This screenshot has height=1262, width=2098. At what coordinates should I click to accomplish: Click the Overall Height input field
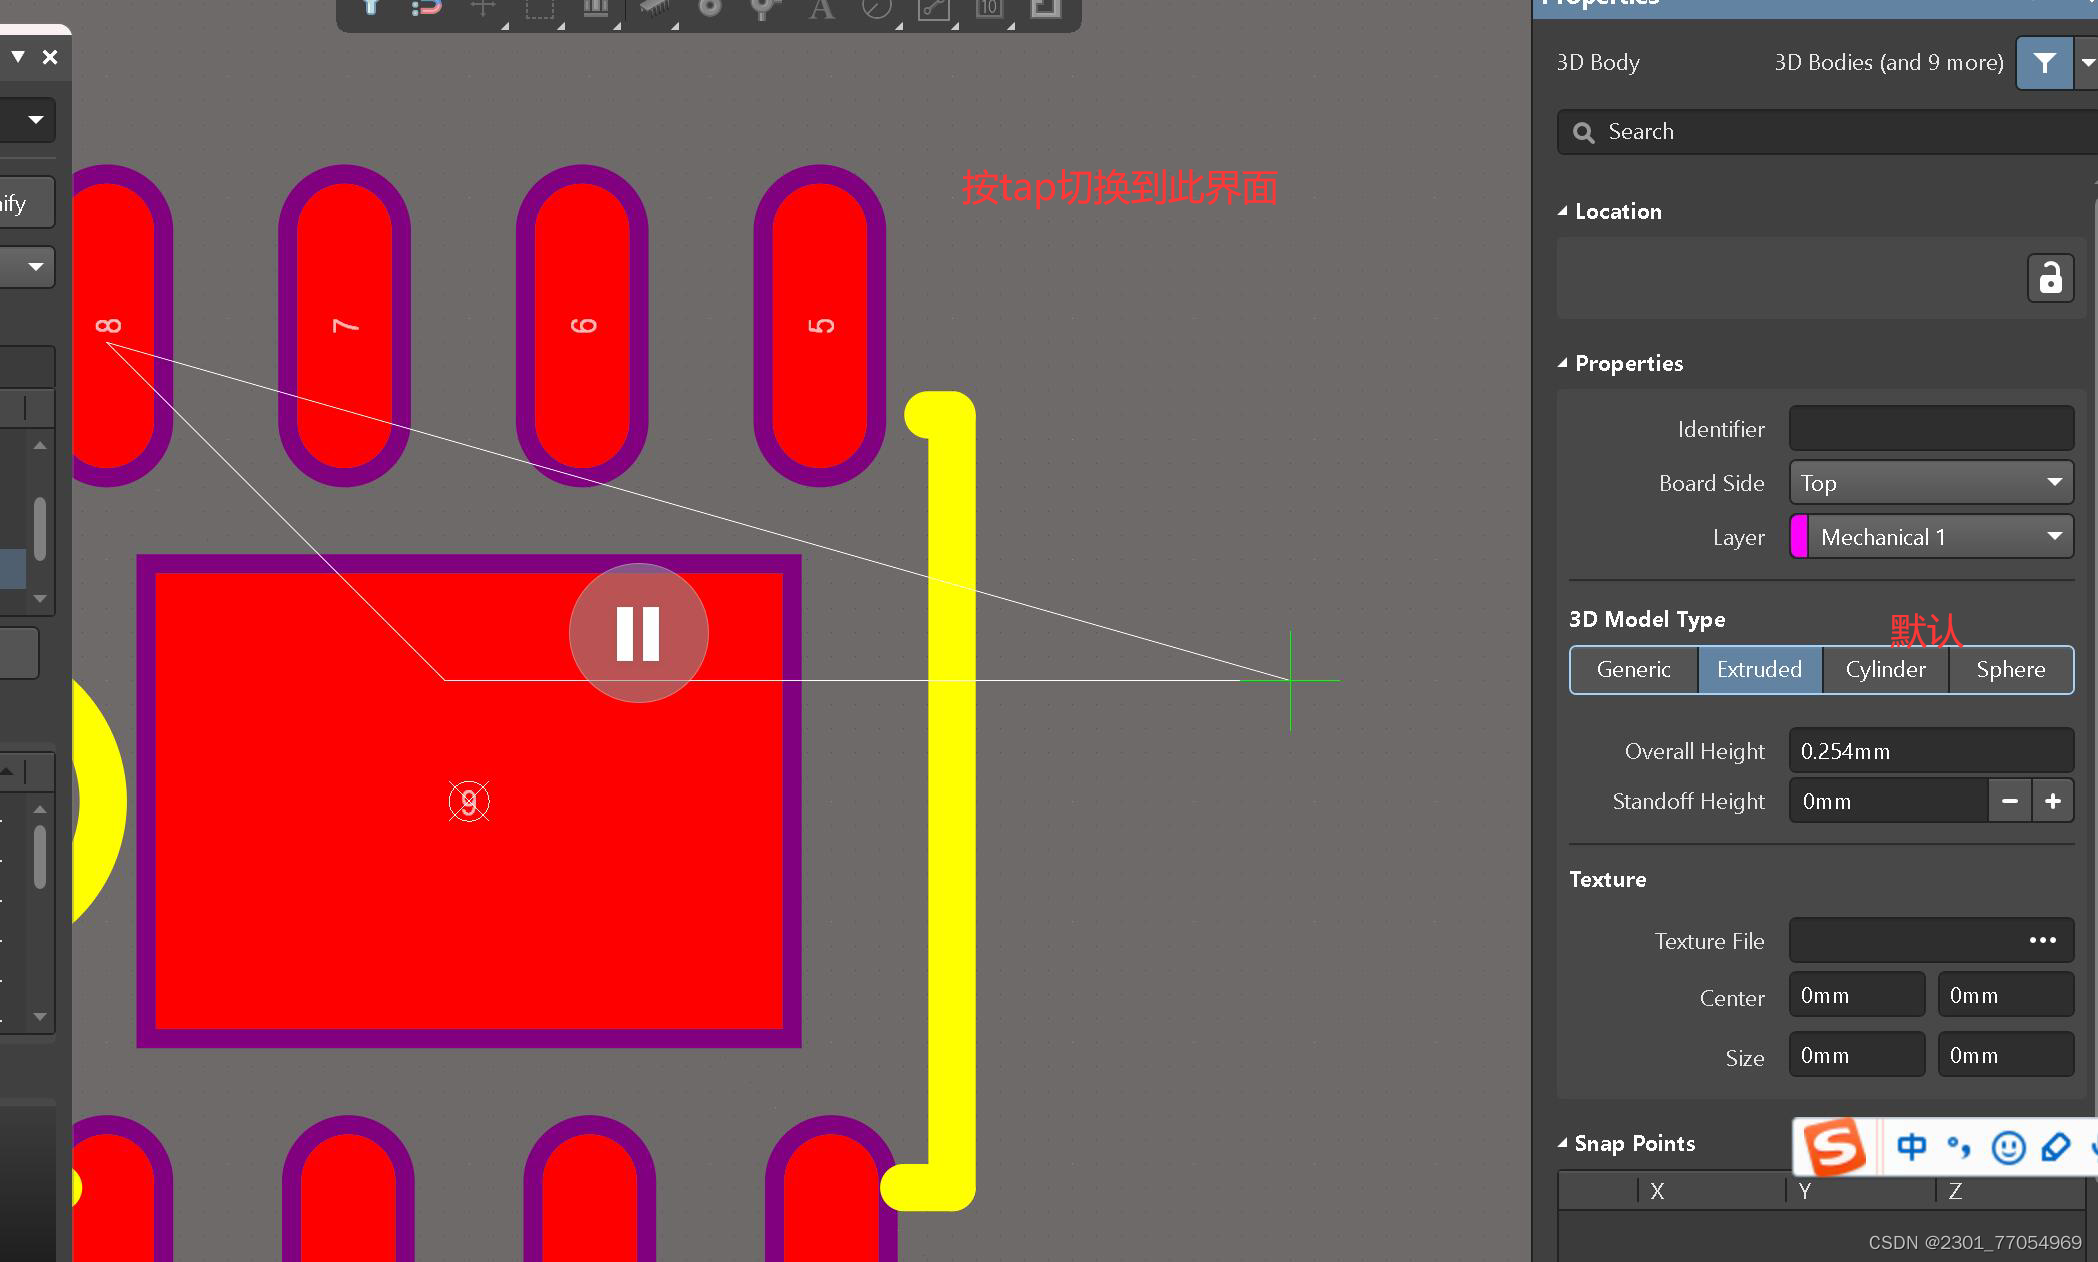click(x=1930, y=751)
